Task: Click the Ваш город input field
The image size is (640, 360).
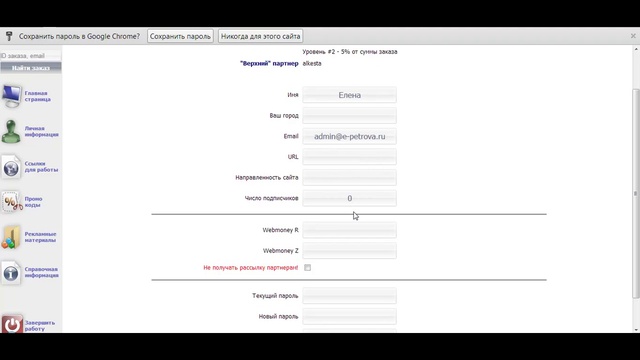Action: 349,116
